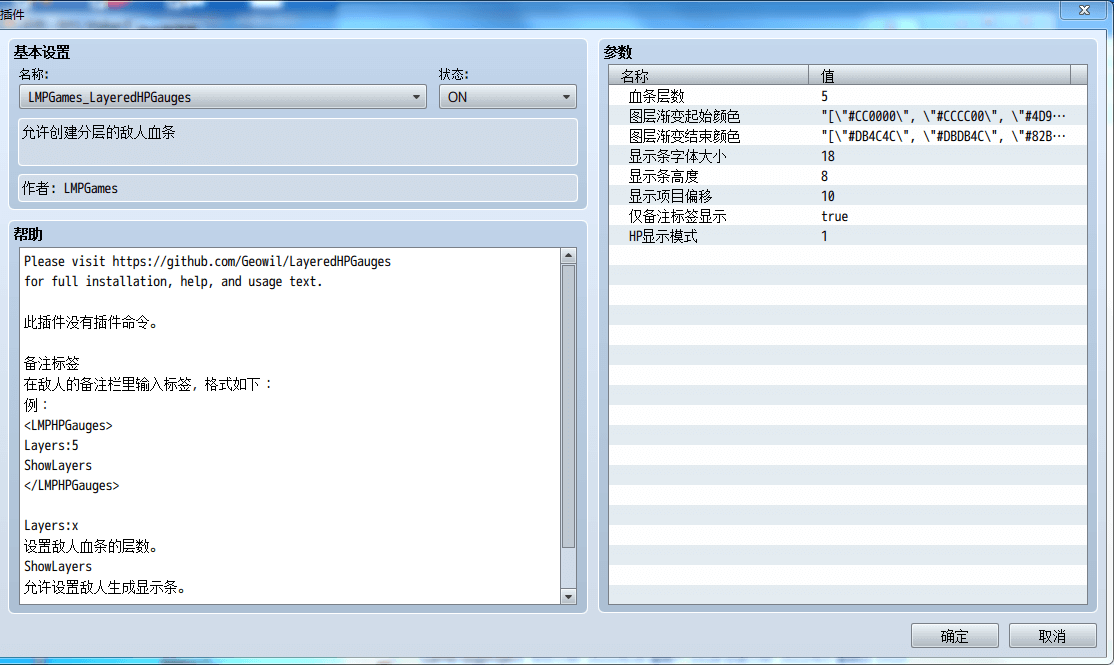The width and height of the screenshot is (1114, 665).
Task: Click the GitHub URL line in help text
Action: [x=207, y=261]
